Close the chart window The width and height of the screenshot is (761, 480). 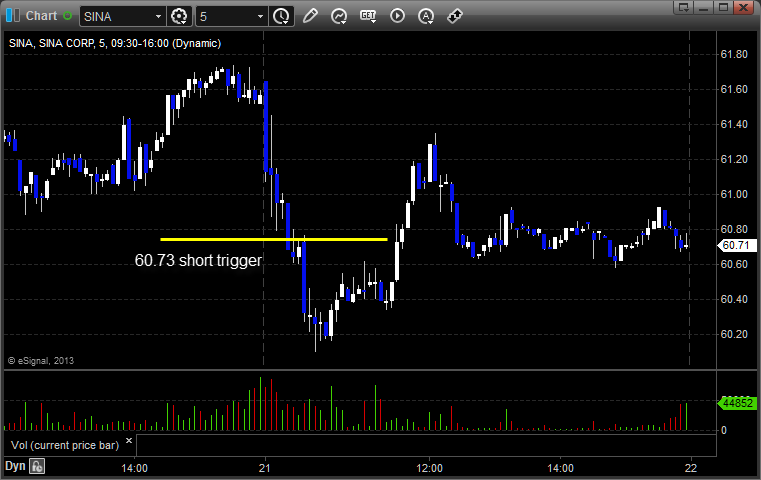pyautogui.click(x=744, y=7)
